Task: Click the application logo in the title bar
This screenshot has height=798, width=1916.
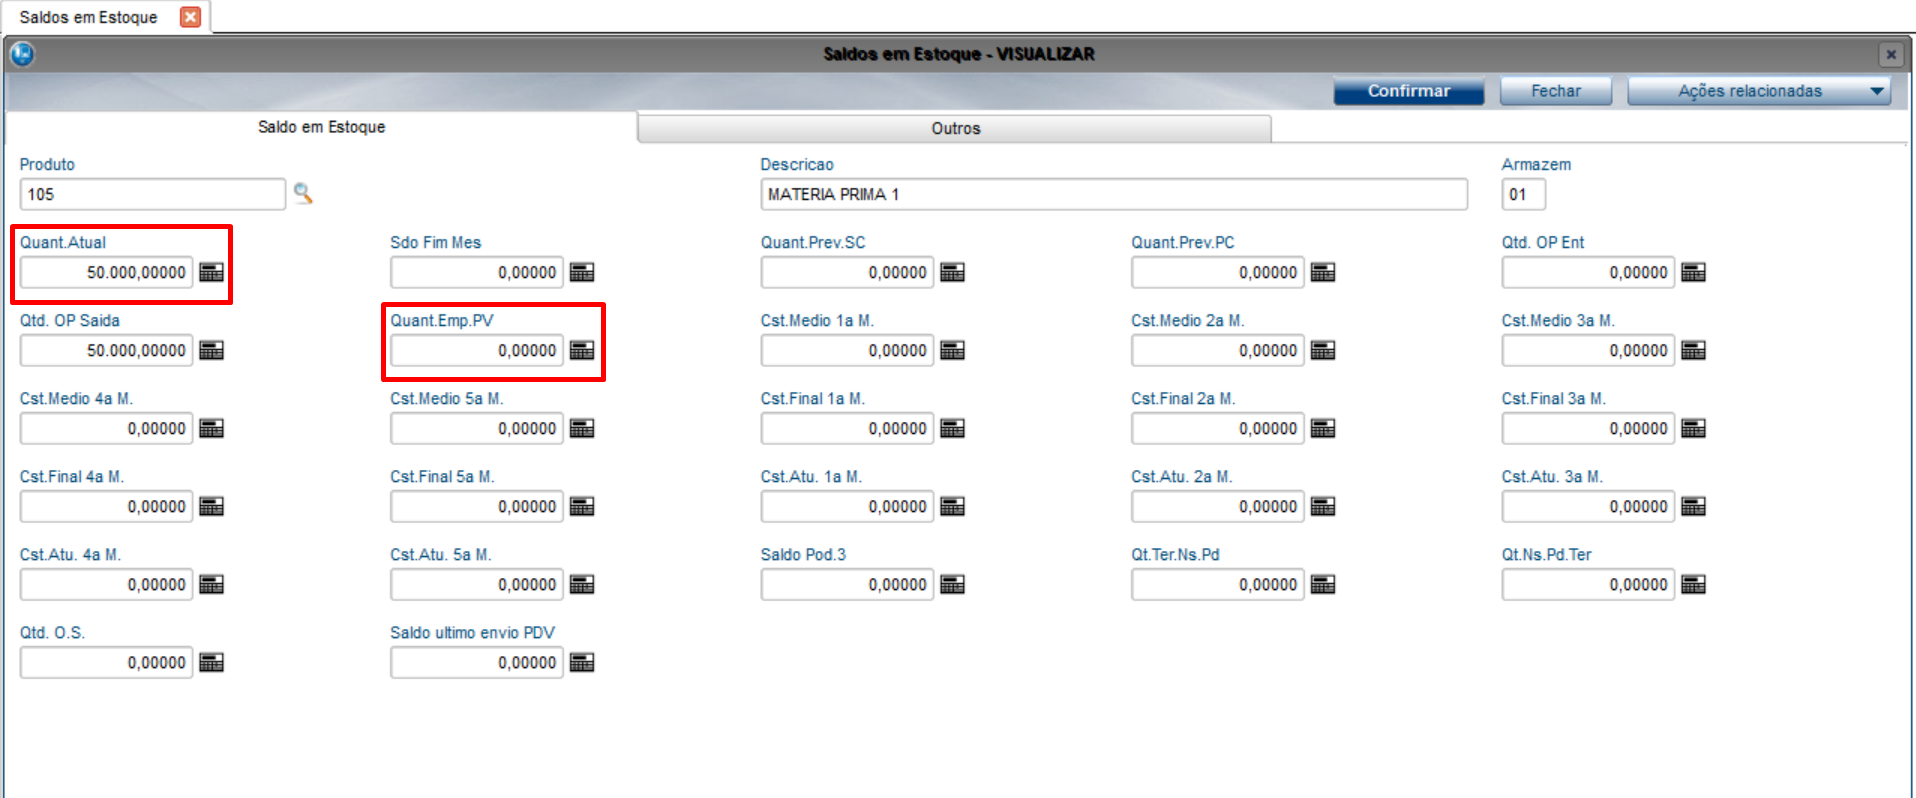Action: click(22, 54)
